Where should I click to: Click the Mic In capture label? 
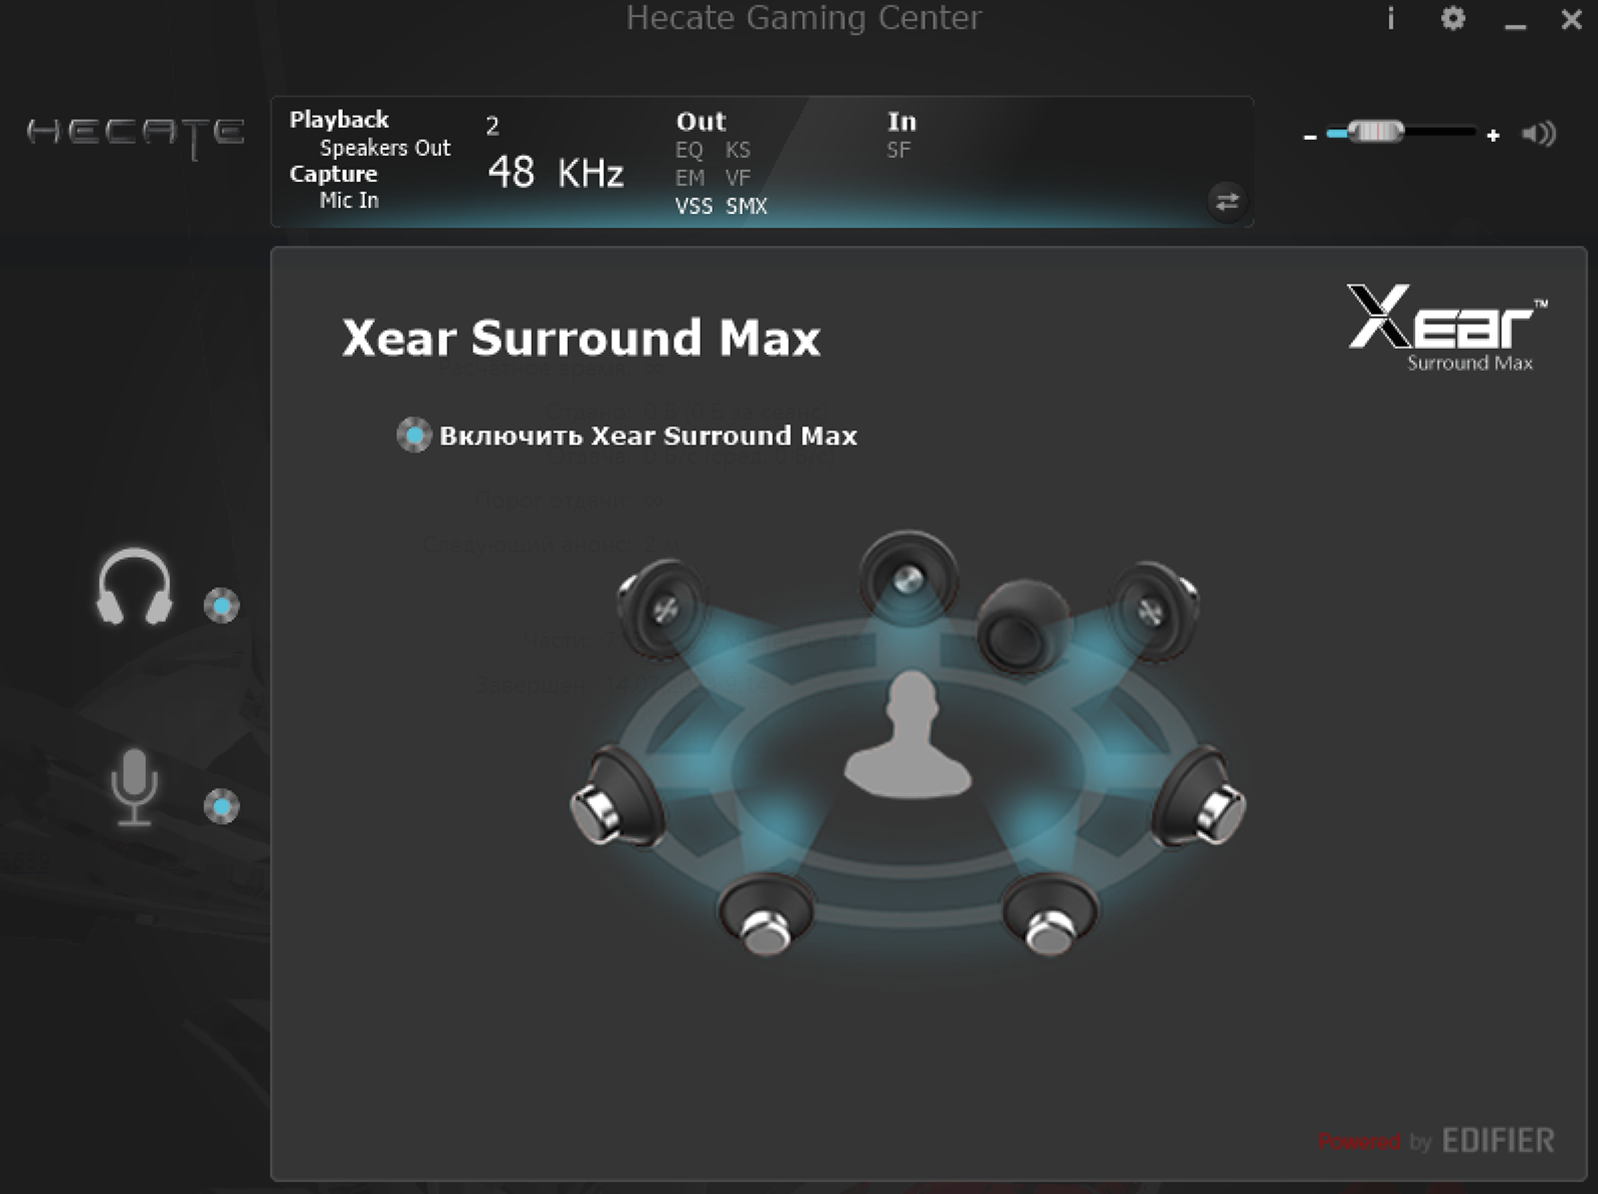pos(349,200)
